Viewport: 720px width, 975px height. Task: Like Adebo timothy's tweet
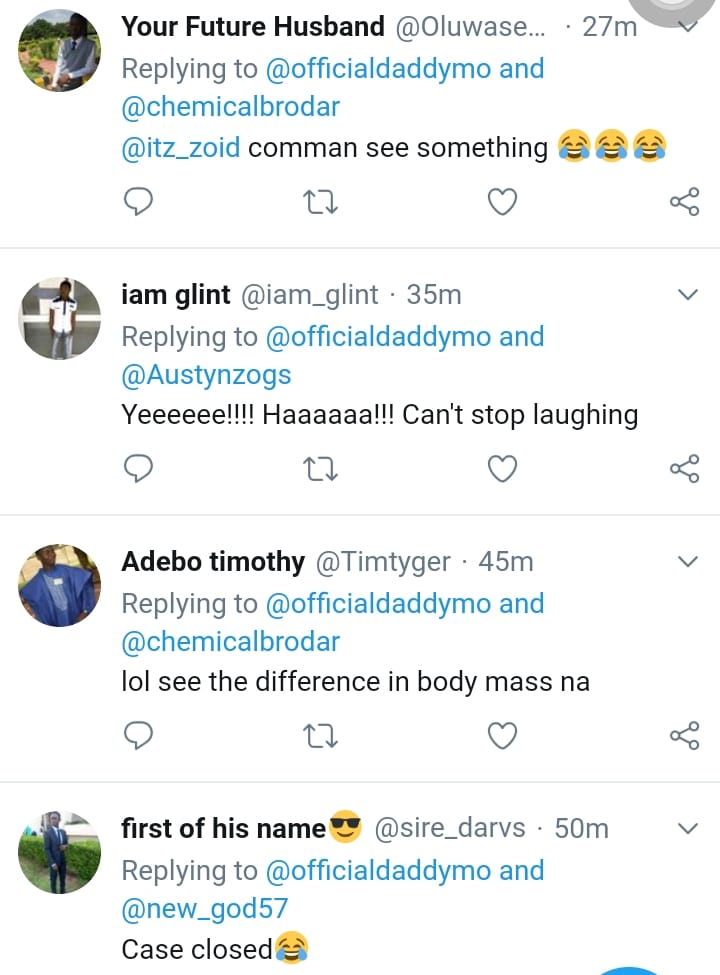502,736
